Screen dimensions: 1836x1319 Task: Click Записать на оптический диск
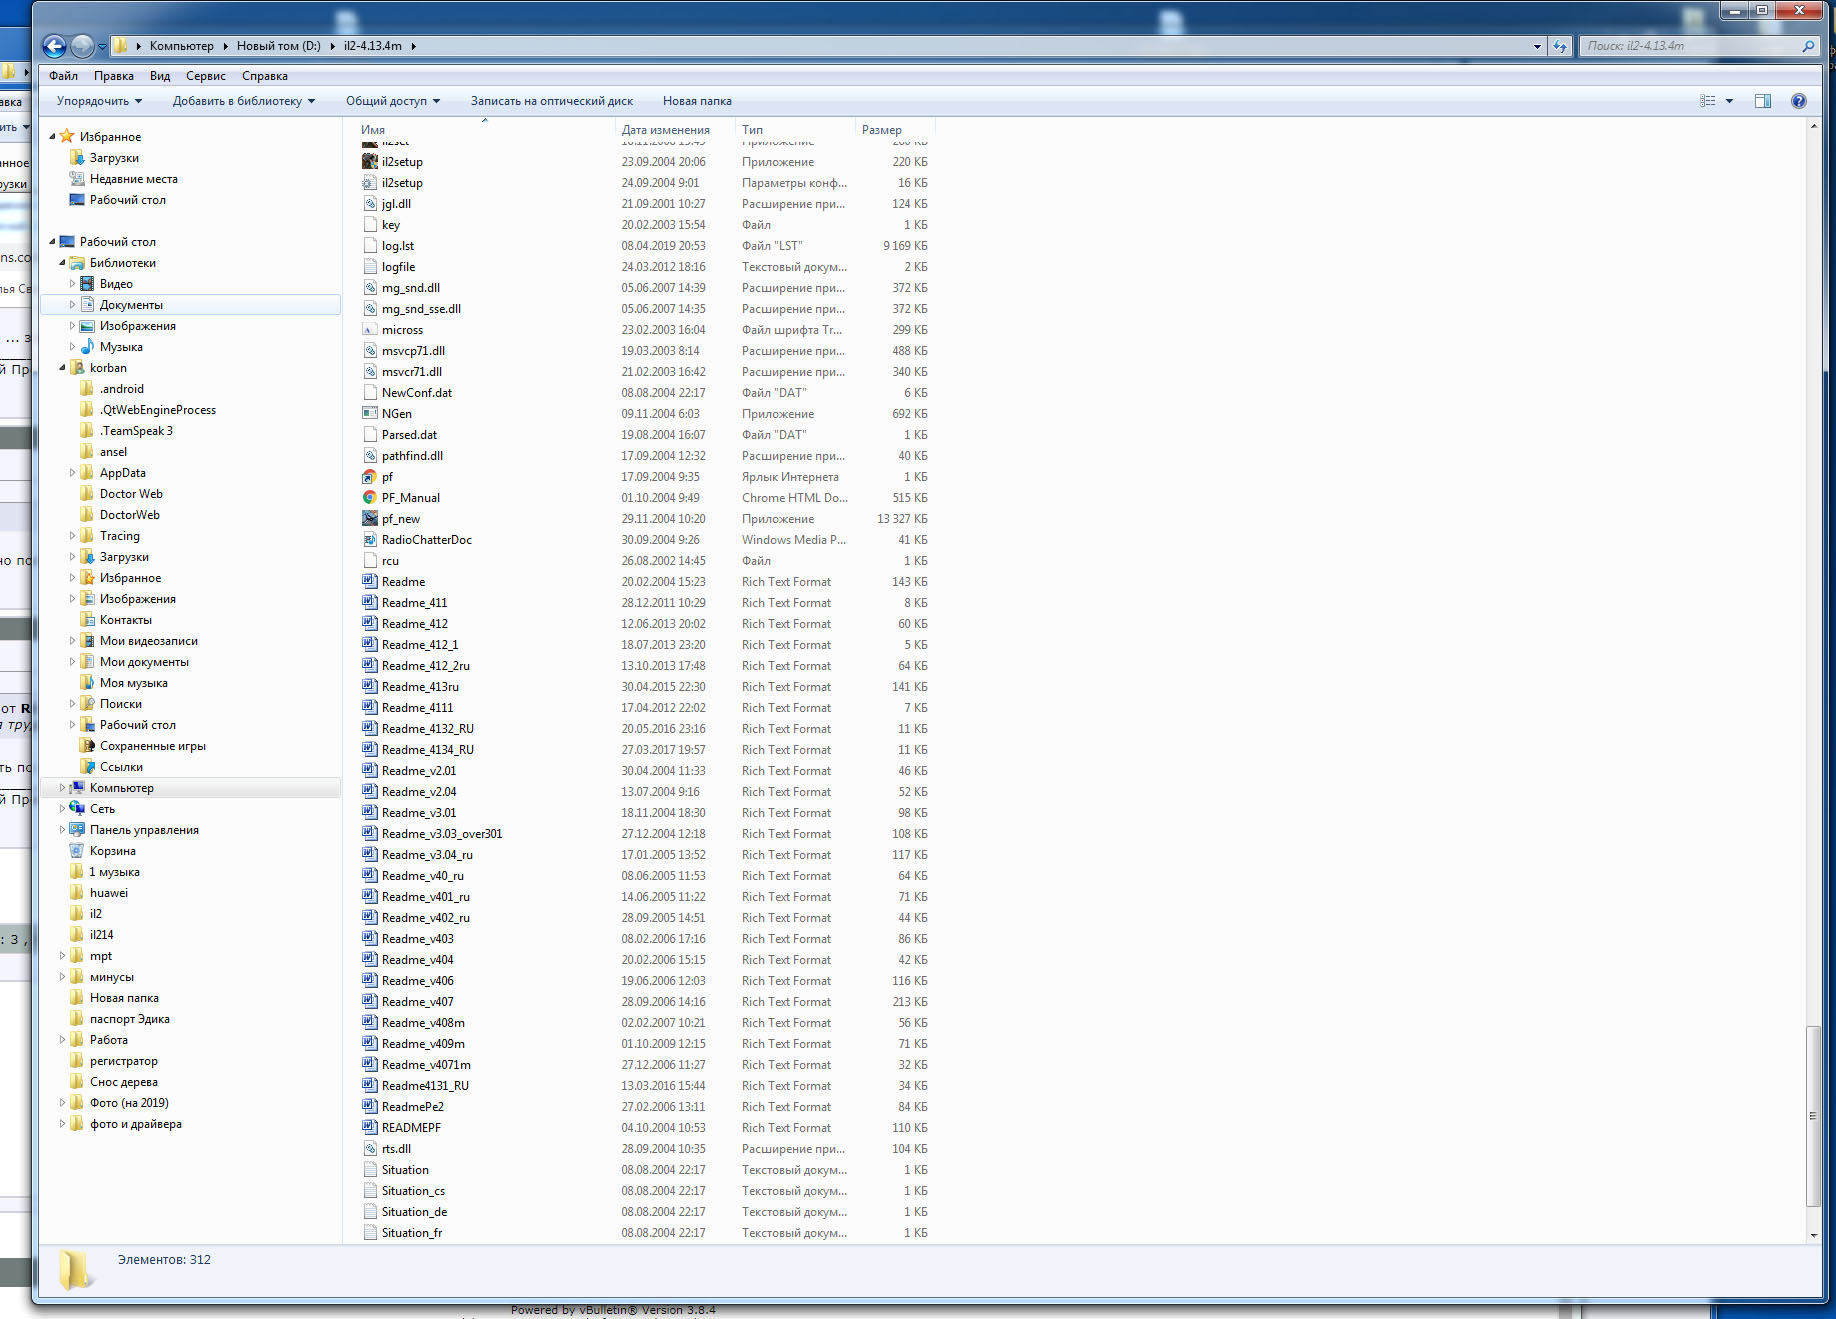(x=552, y=101)
